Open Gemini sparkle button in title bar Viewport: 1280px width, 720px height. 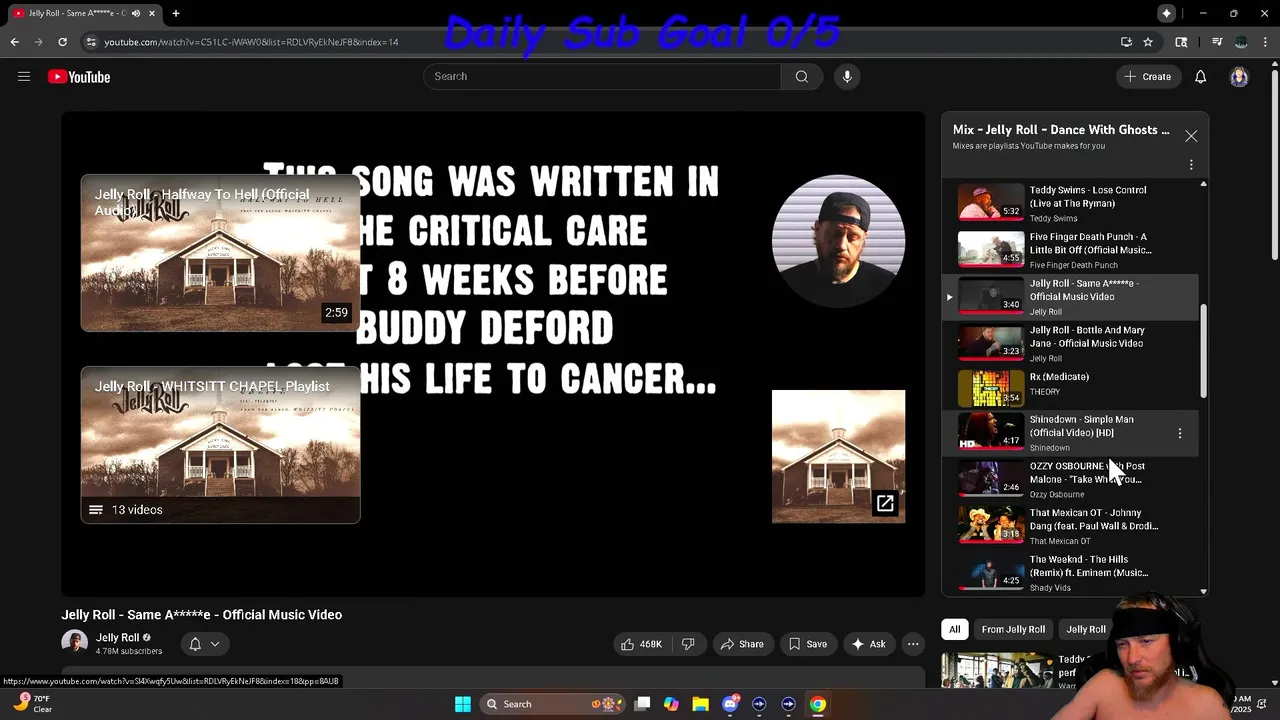pyautogui.click(x=1166, y=13)
